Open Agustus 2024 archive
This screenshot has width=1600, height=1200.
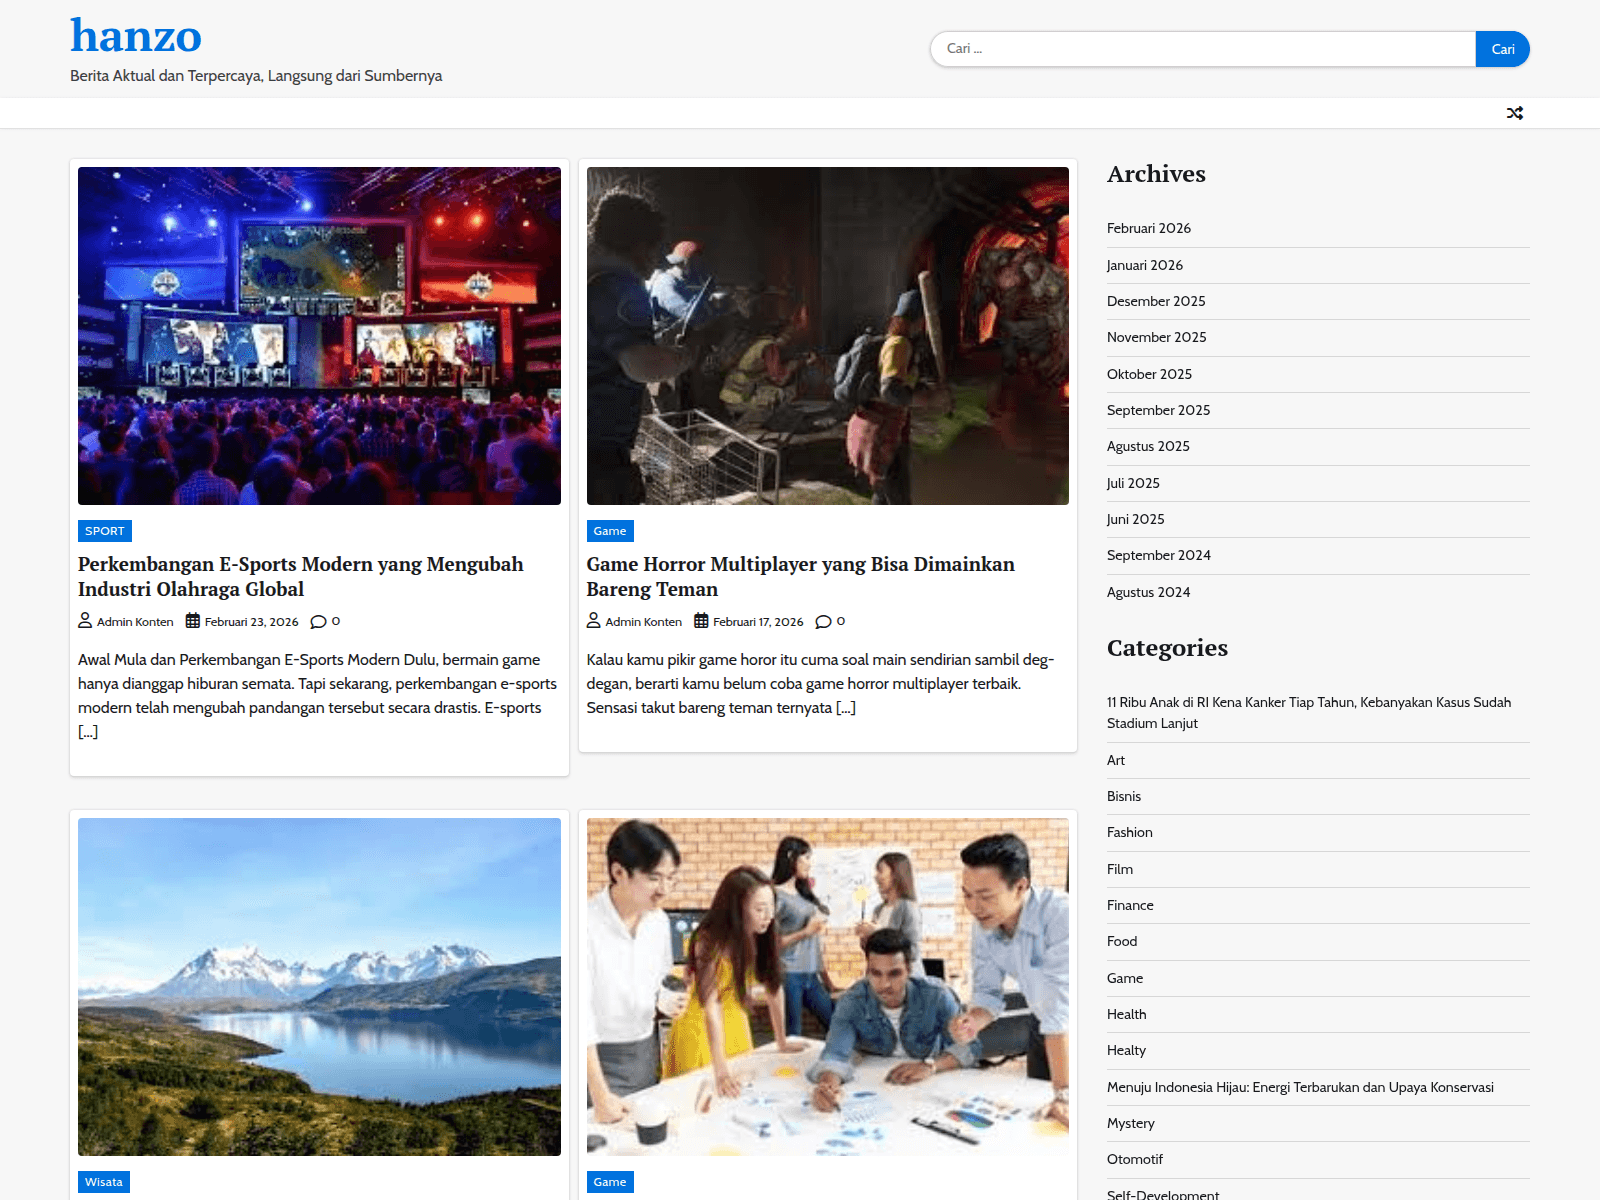tap(1149, 592)
